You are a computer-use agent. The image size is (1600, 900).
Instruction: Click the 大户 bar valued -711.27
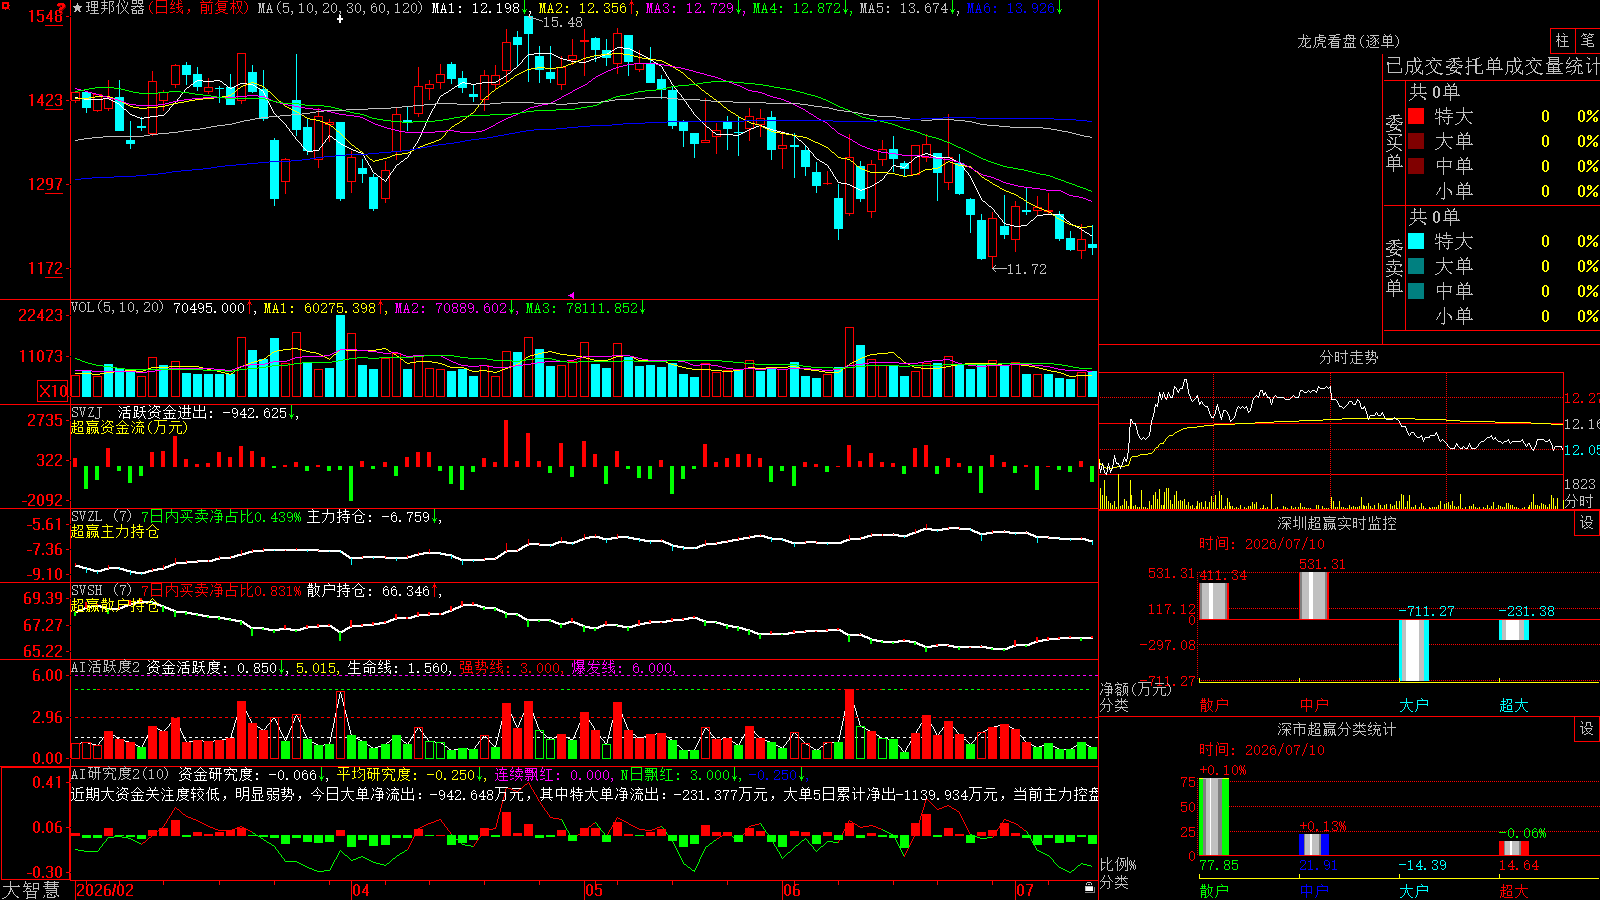coord(1414,650)
